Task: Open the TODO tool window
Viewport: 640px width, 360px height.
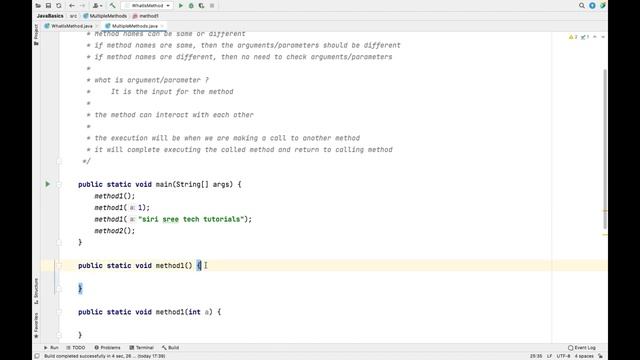Action: (76, 347)
